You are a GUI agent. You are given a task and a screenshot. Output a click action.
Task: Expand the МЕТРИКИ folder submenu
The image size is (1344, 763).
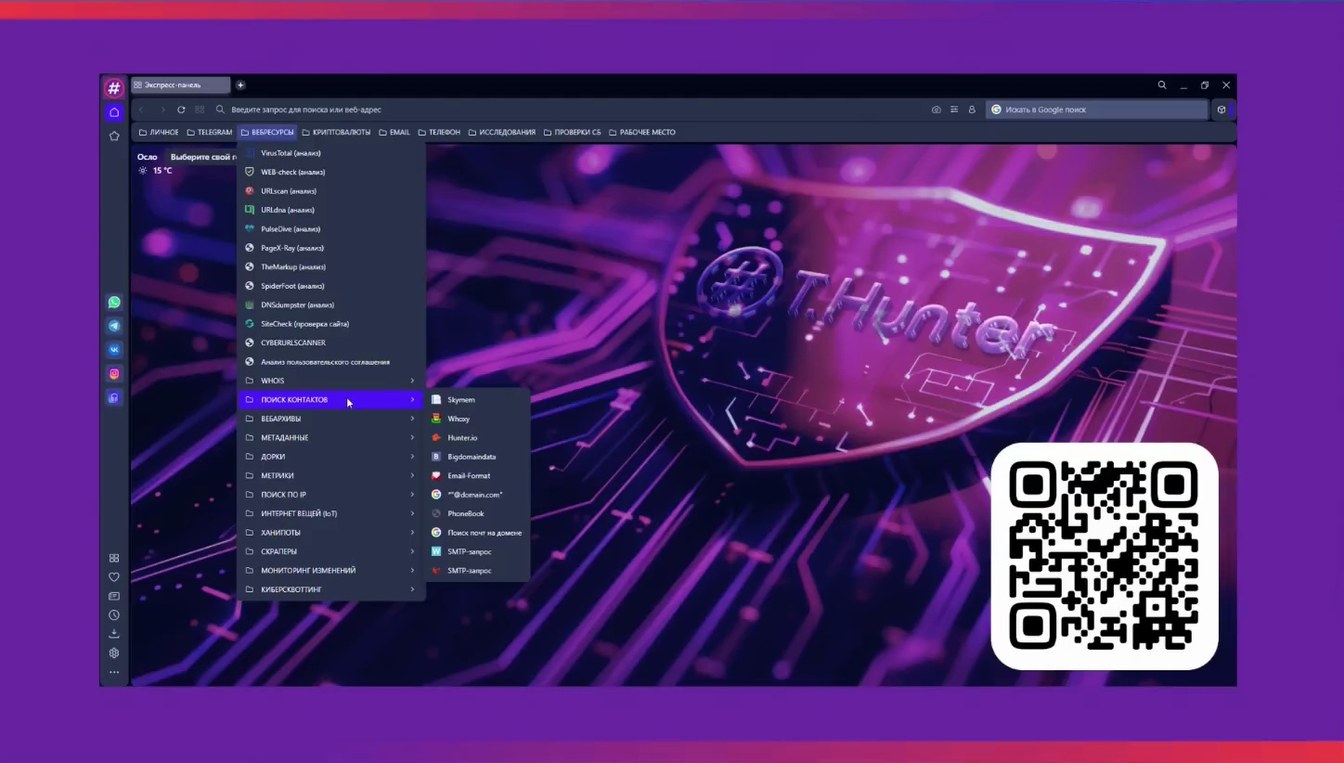tap(331, 476)
